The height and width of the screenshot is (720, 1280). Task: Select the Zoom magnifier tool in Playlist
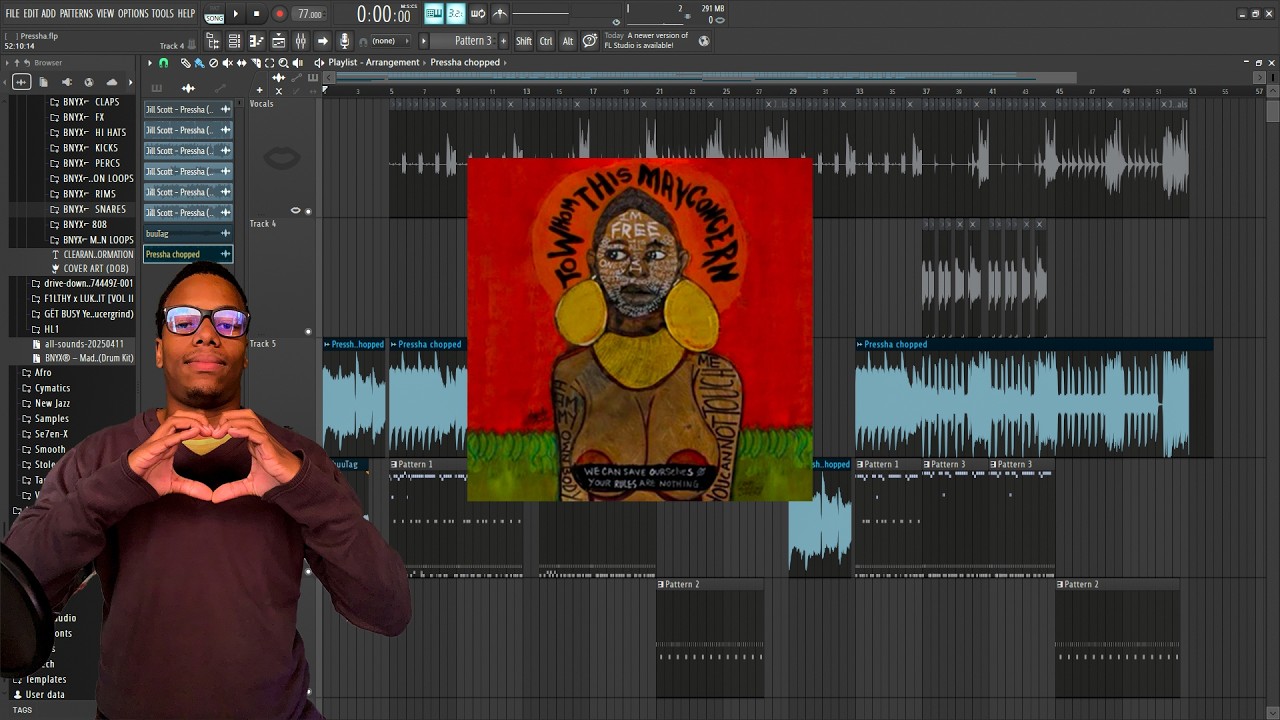tap(283, 63)
